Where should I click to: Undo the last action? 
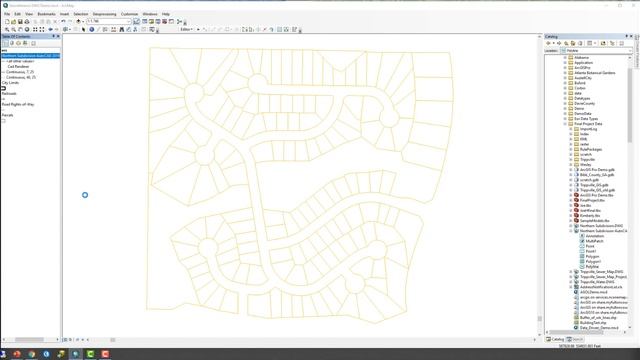[x=63, y=22]
